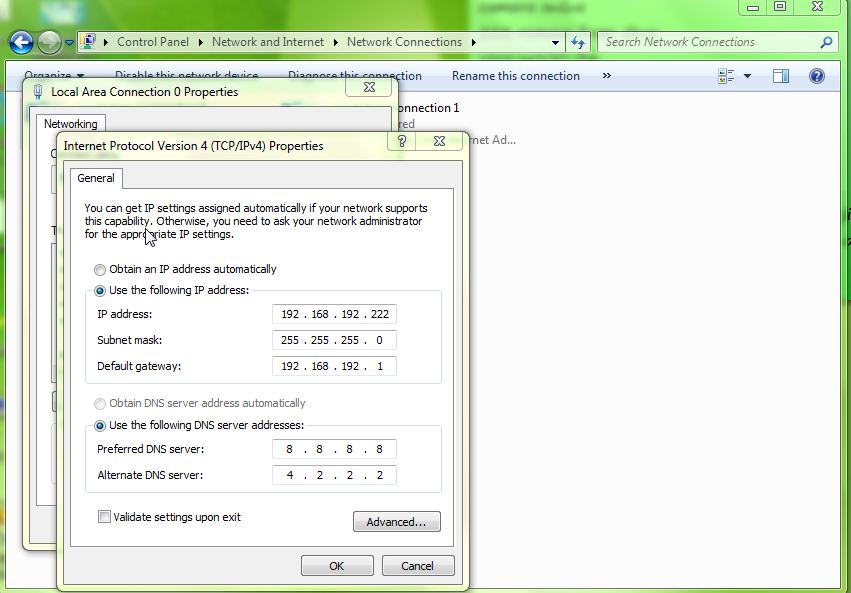Expand the address bar dropdown arrow
The width and height of the screenshot is (851, 593).
(x=554, y=42)
